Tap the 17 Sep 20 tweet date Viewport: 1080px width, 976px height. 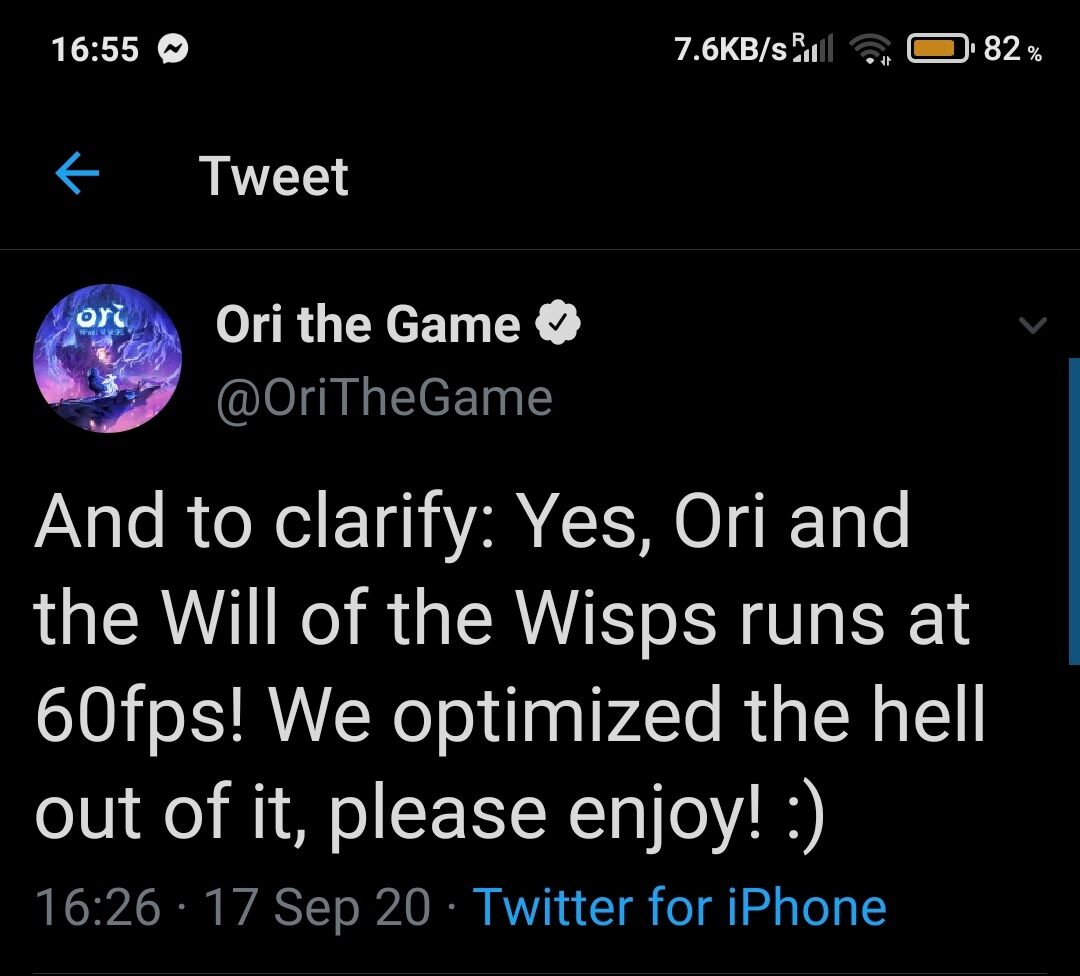tap(317, 907)
